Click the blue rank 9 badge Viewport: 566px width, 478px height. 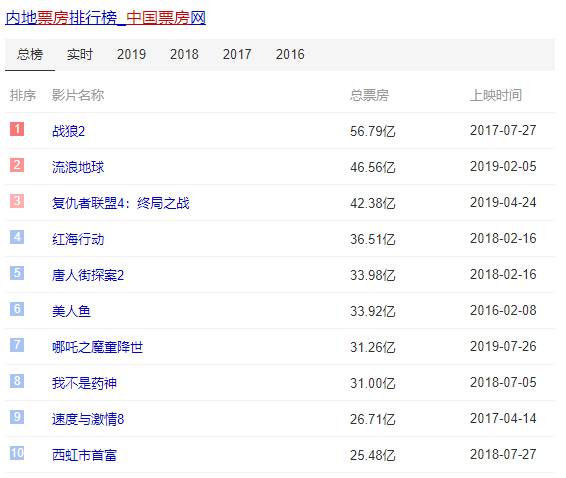tap(17, 417)
